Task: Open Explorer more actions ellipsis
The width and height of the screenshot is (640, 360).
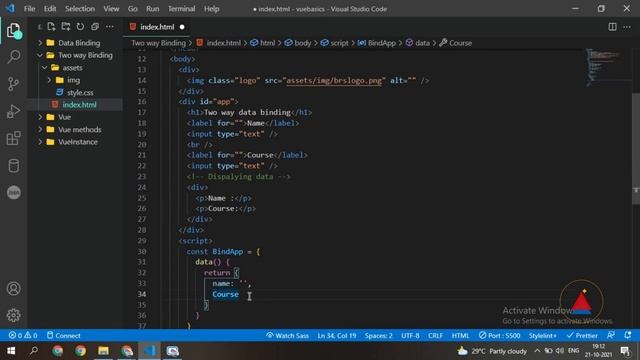Action: click(x=110, y=27)
